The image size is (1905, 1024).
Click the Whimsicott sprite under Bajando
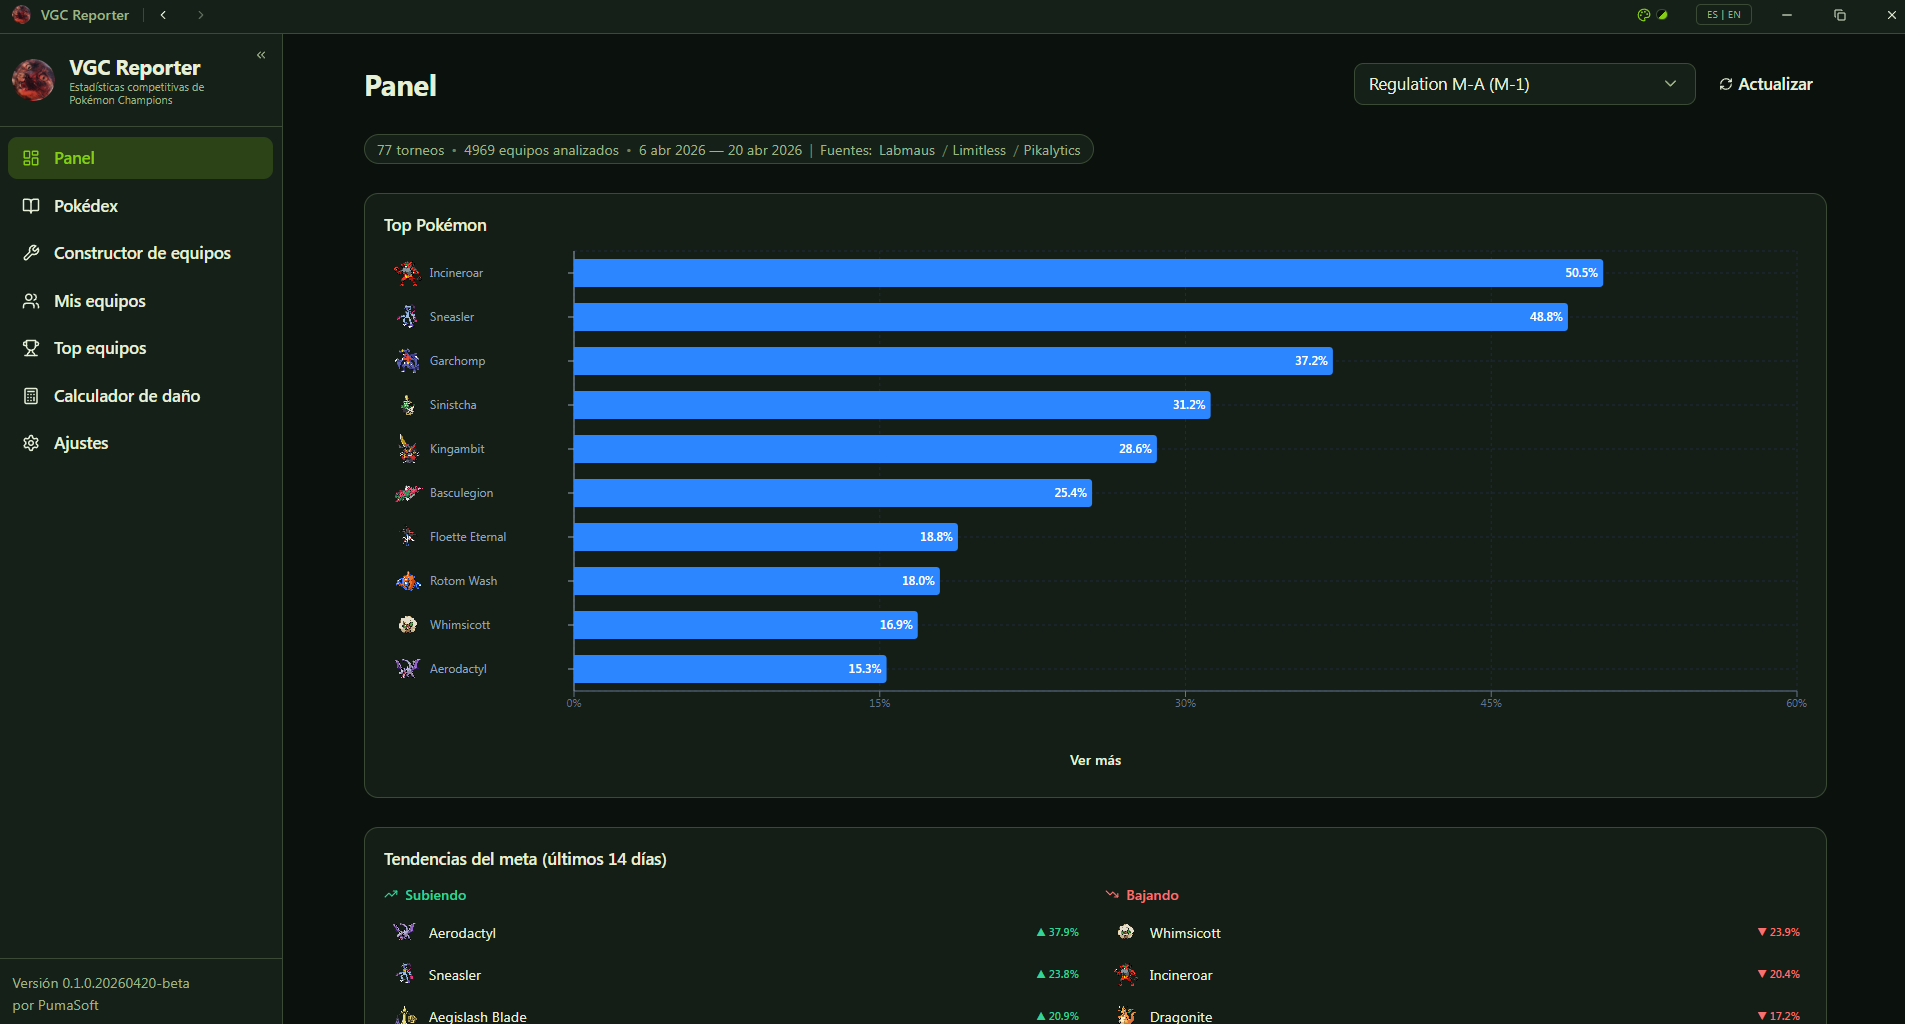point(1126,932)
